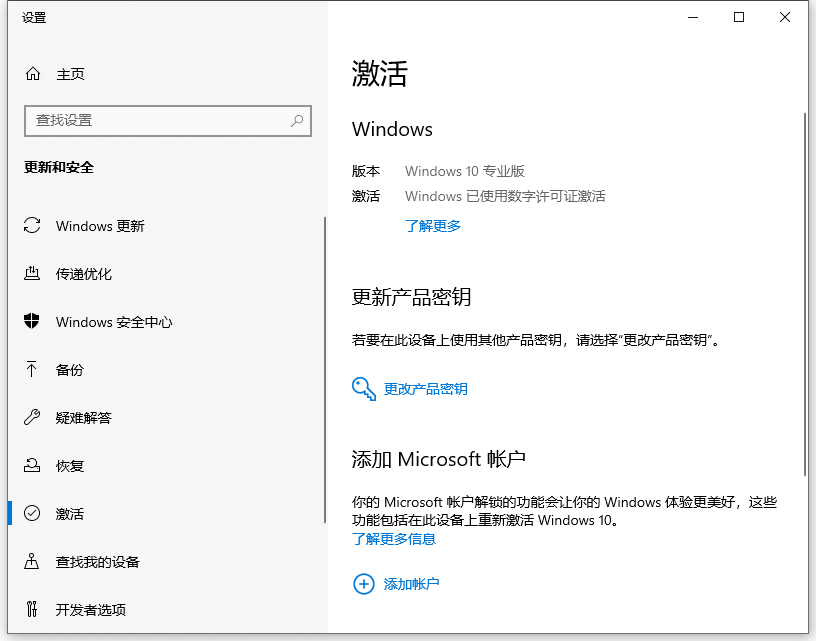
Task: Open 传递优化 settings
Action: click(x=84, y=274)
